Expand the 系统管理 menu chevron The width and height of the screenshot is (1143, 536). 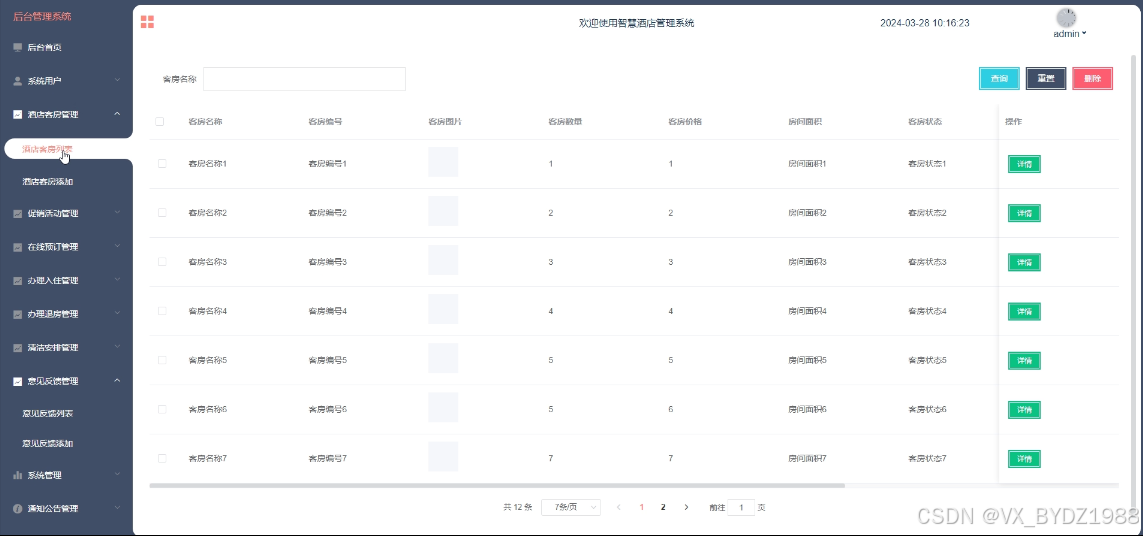(117, 474)
